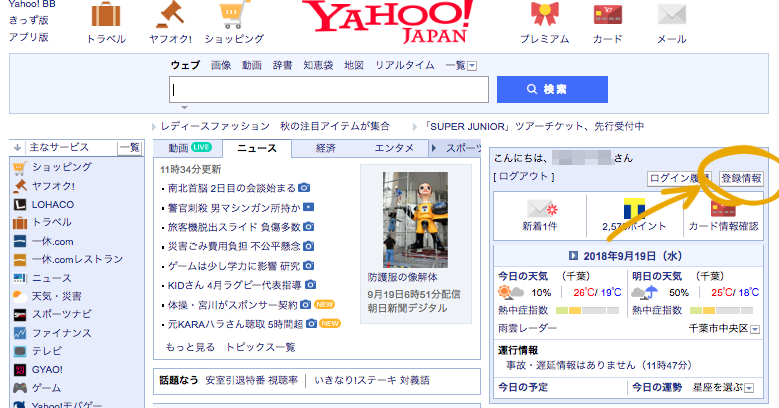Switch to the エンタメ news tab

(394, 148)
